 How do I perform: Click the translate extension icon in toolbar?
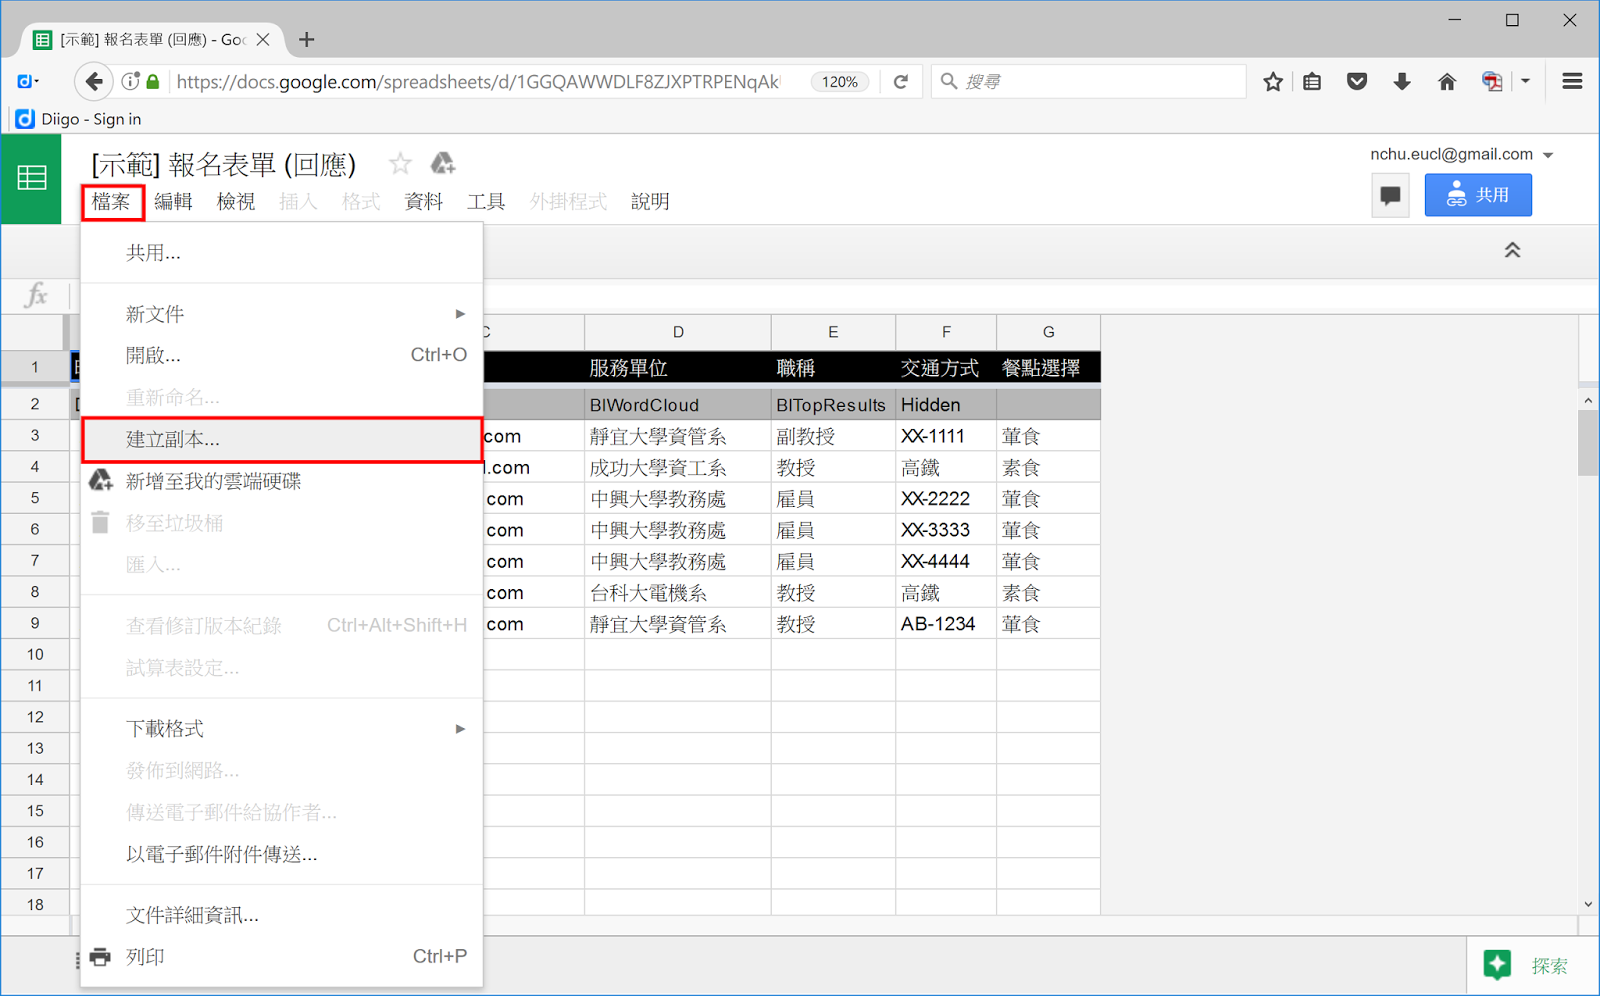tap(1492, 82)
